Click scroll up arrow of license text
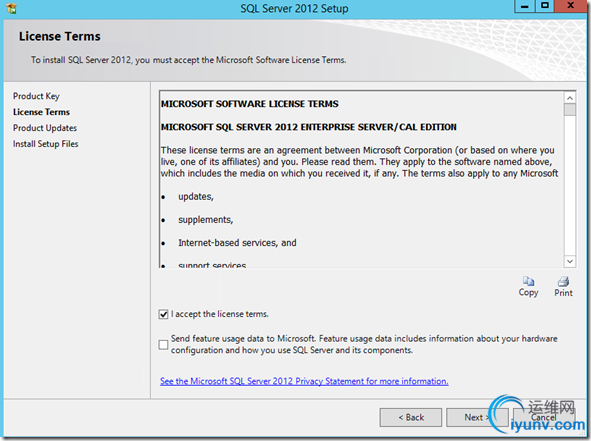 coord(570,98)
